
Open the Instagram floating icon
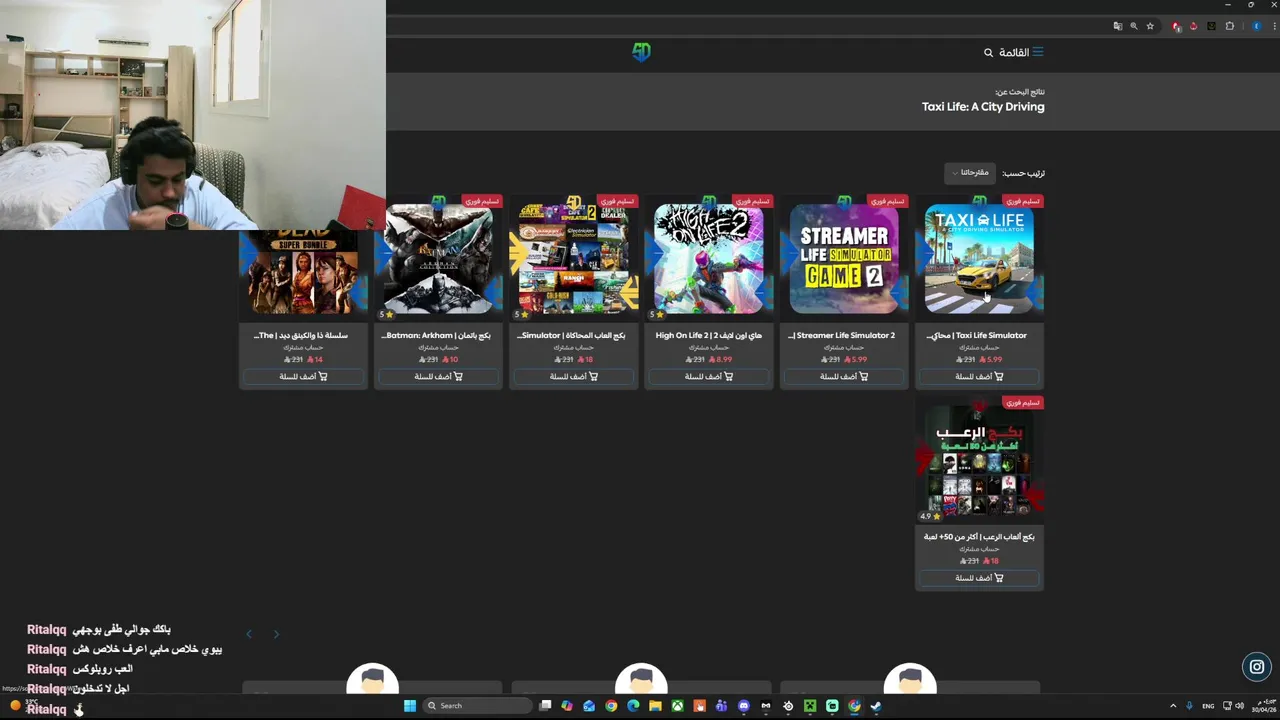tap(1257, 667)
